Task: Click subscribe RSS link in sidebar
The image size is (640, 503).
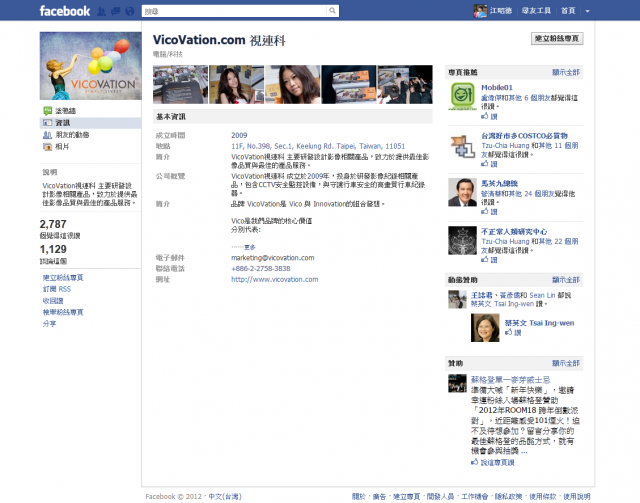Action: (57, 289)
